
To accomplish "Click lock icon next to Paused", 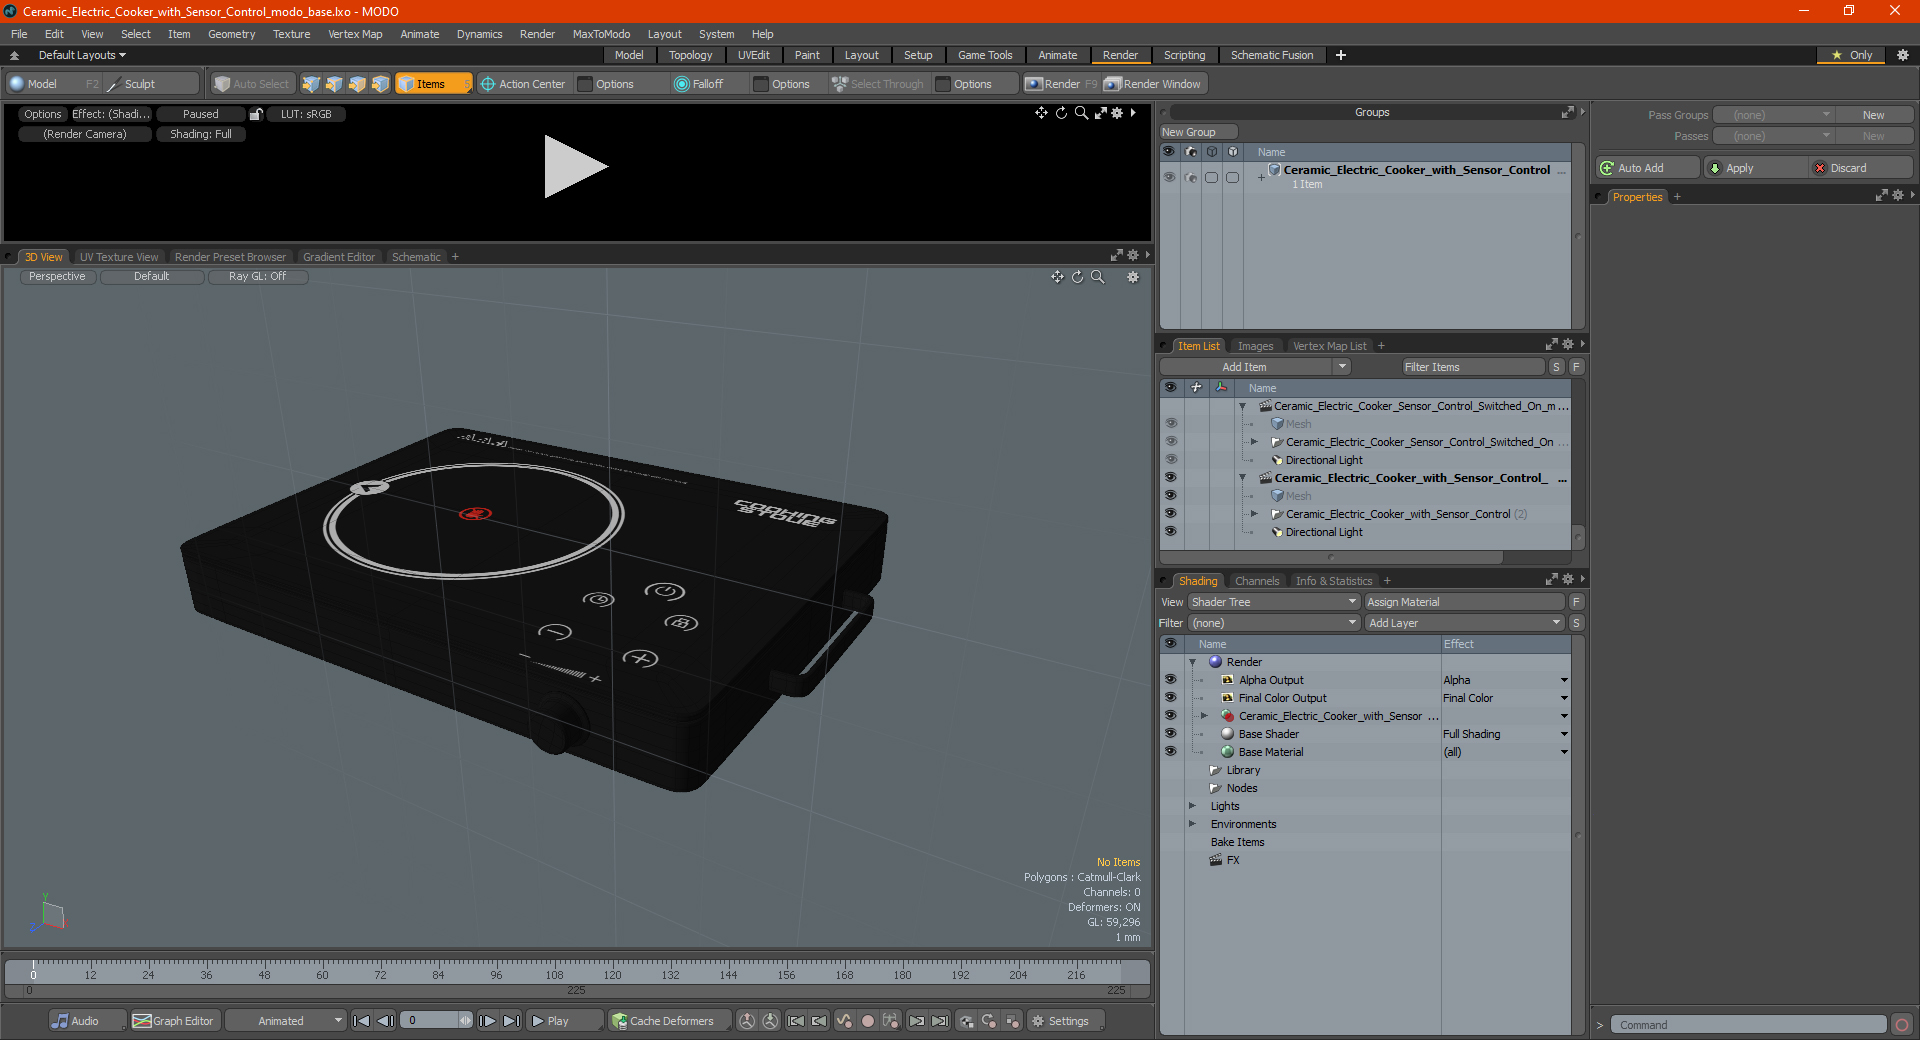I will pyautogui.click(x=256, y=114).
